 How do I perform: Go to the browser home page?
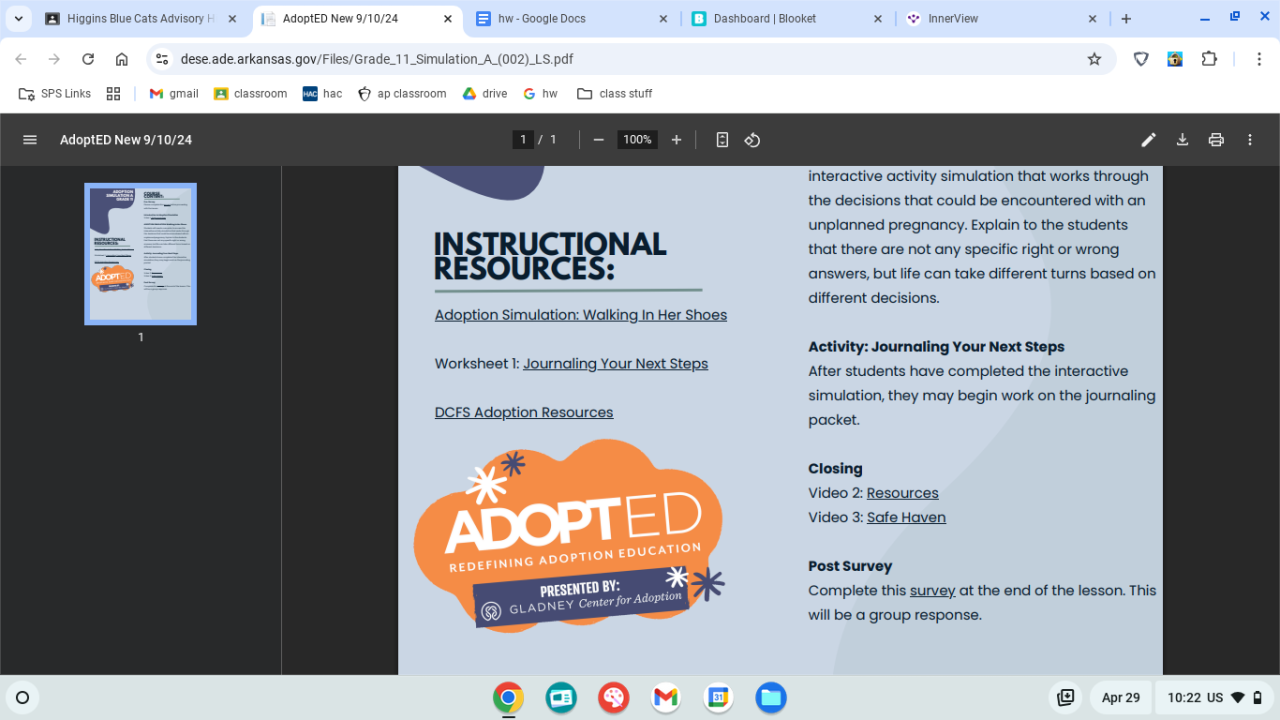[x=122, y=59]
